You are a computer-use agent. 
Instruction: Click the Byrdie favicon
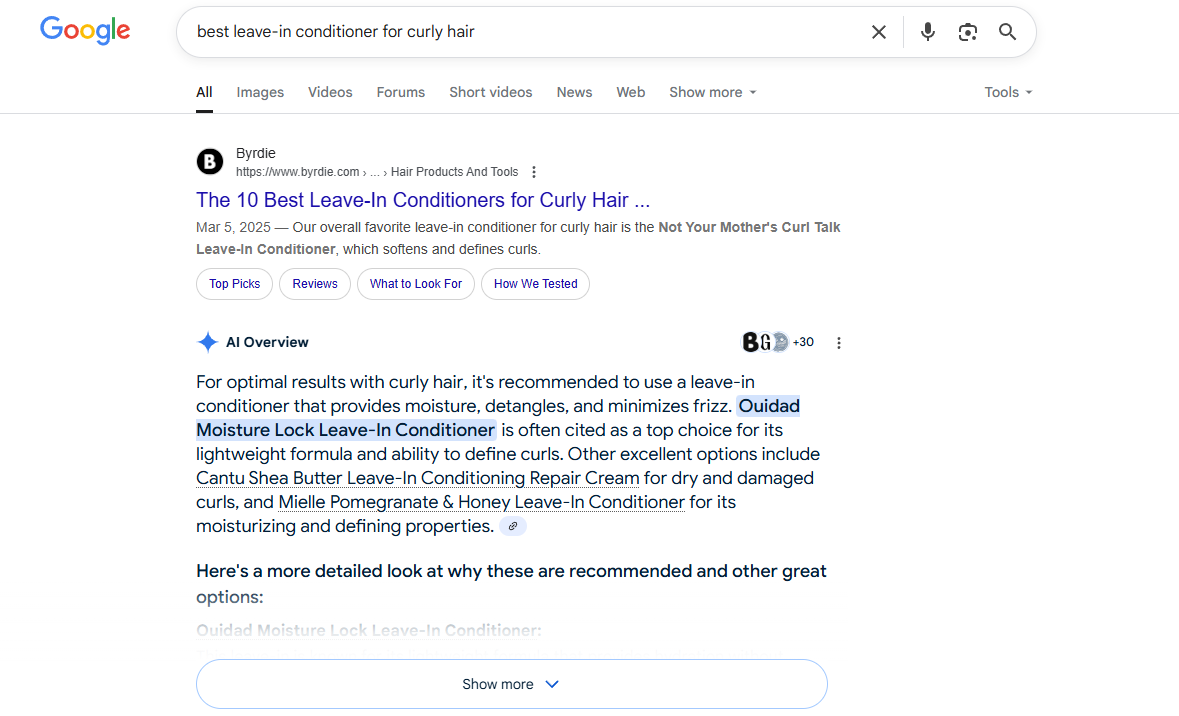tap(209, 161)
